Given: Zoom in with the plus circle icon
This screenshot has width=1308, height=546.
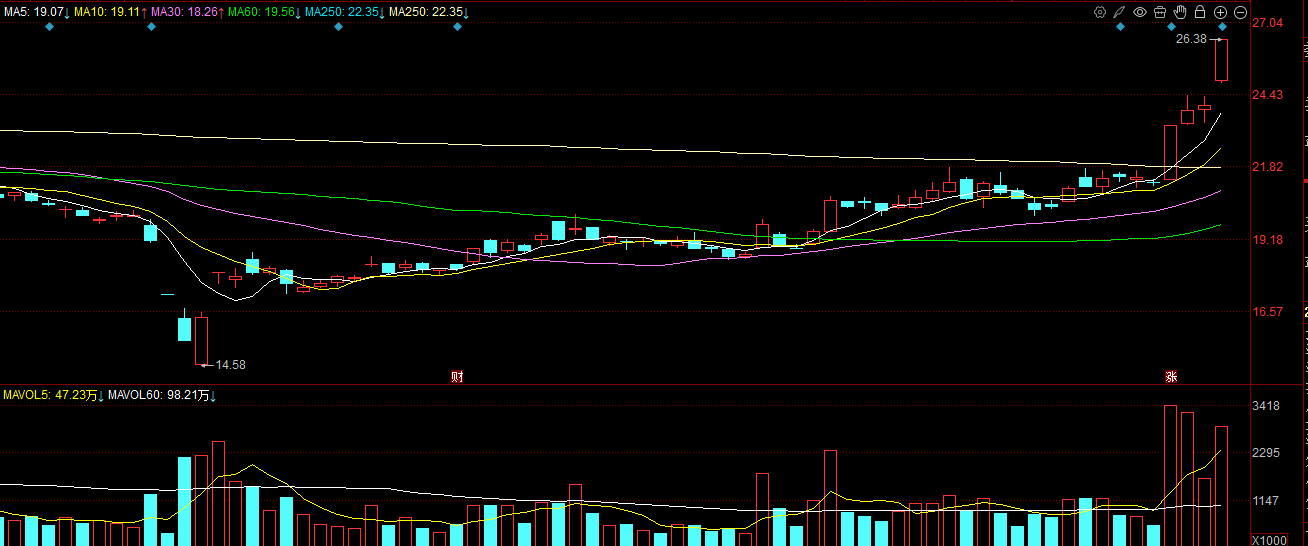Looking at the screenshot, I should [x=1221, y=12].
